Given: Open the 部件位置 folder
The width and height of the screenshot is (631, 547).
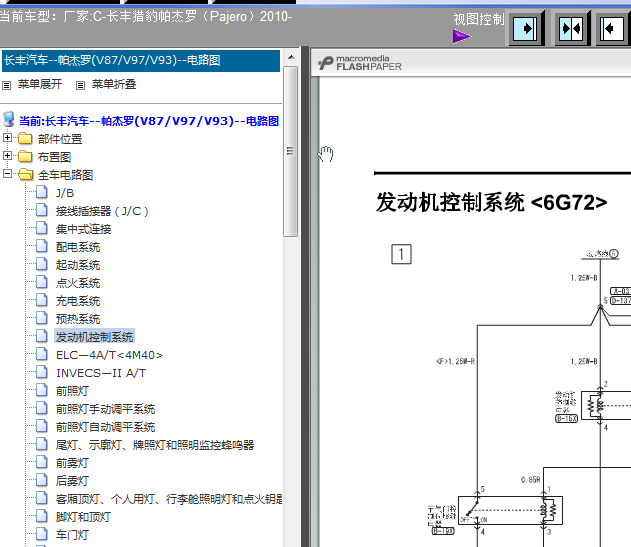Looking at the screenshot, I should tap(60, 139).
